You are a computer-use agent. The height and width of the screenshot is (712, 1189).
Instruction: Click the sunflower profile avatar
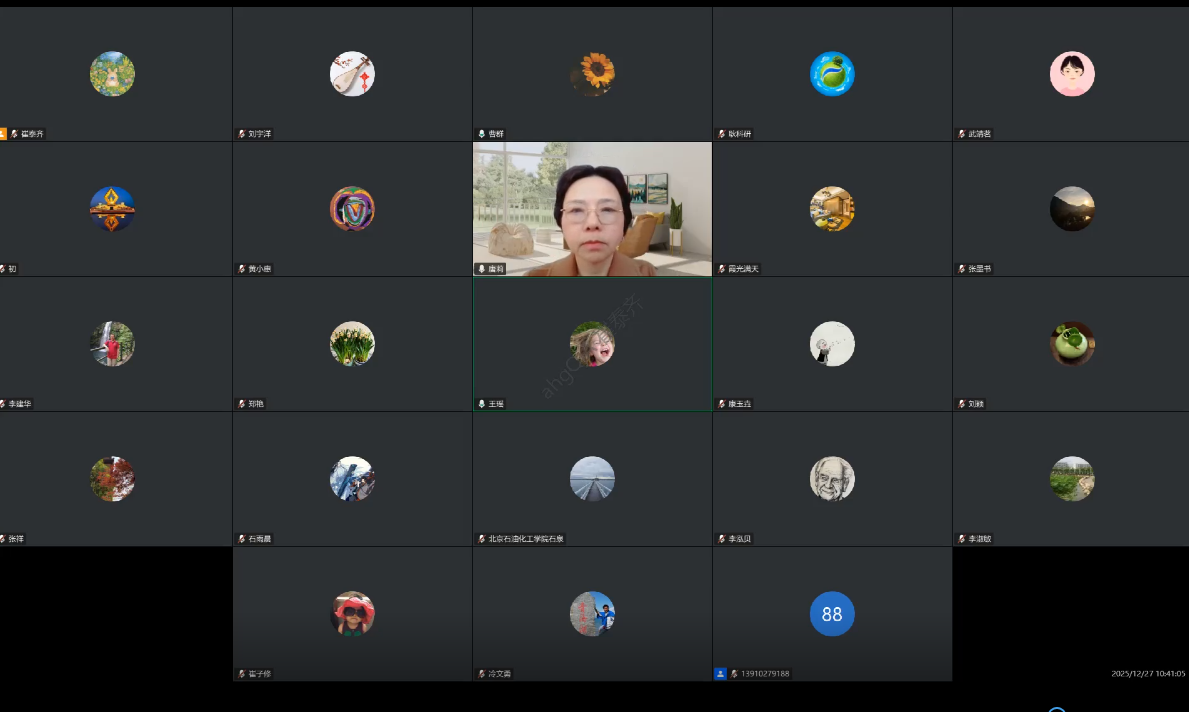[x=592, y=74]
